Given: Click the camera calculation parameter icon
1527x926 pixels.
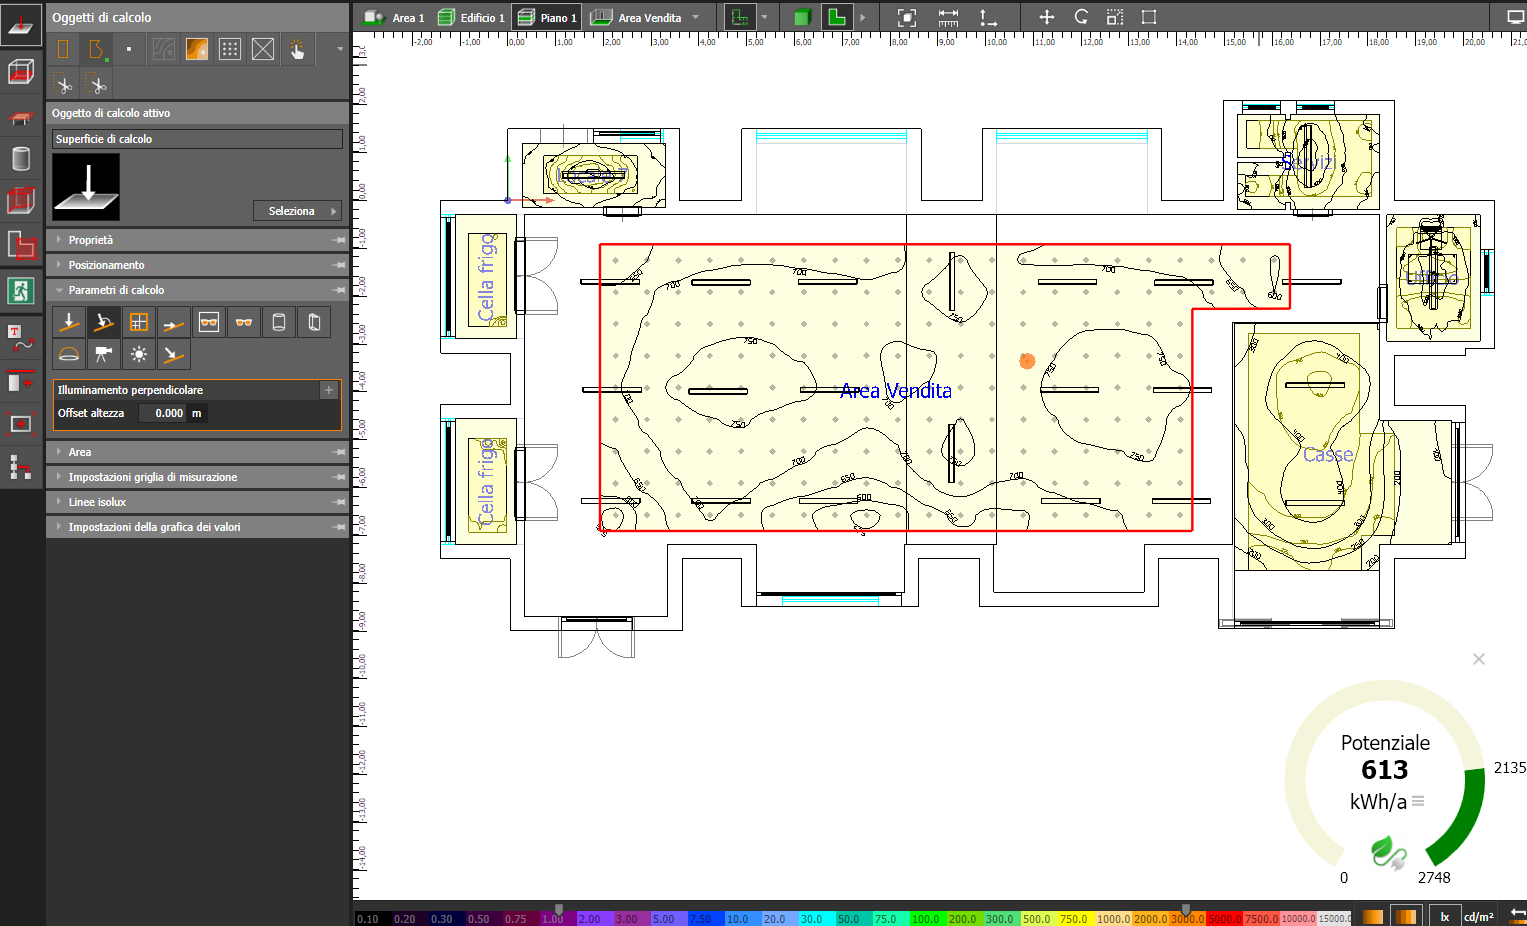Looking at the screenshot, I should (103, 354).
